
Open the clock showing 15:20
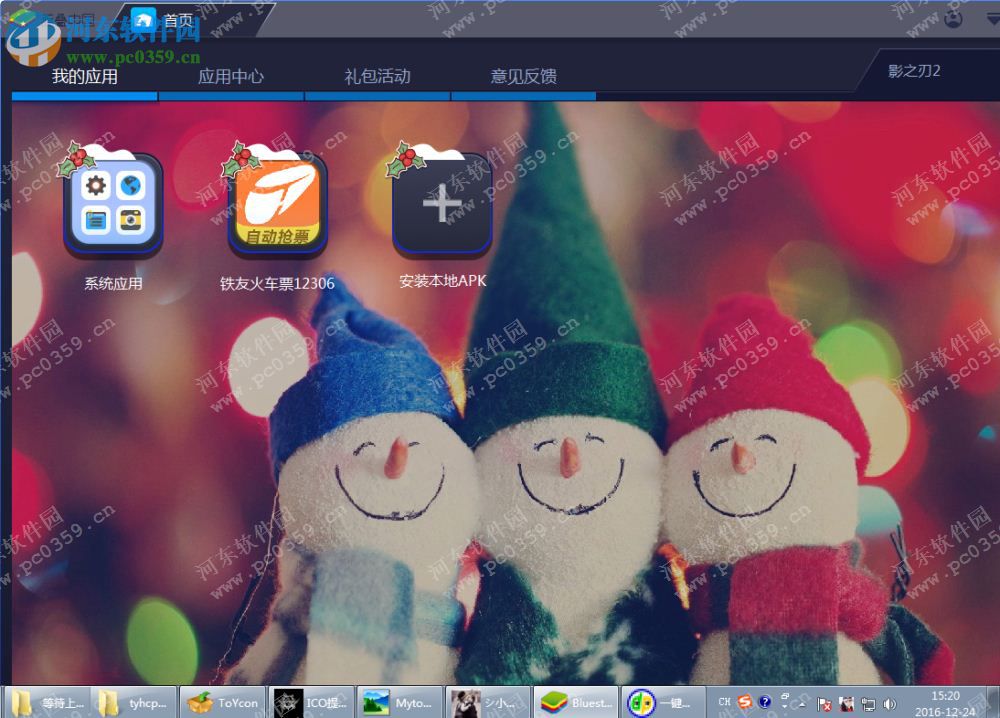[945, 703]
